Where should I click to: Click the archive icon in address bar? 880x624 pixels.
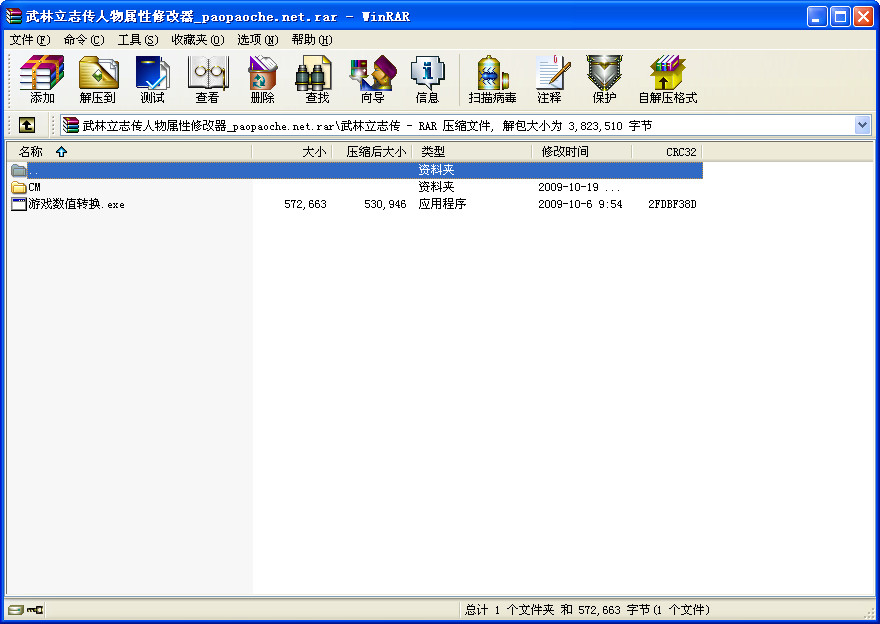click(x=70, y=125)
